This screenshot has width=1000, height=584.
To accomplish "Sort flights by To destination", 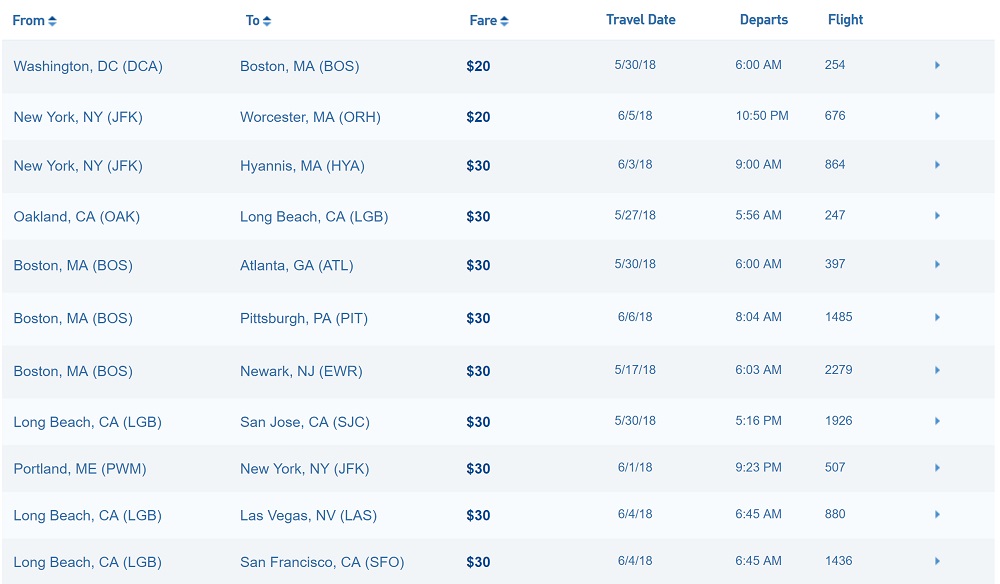I will tap(258, 21).
